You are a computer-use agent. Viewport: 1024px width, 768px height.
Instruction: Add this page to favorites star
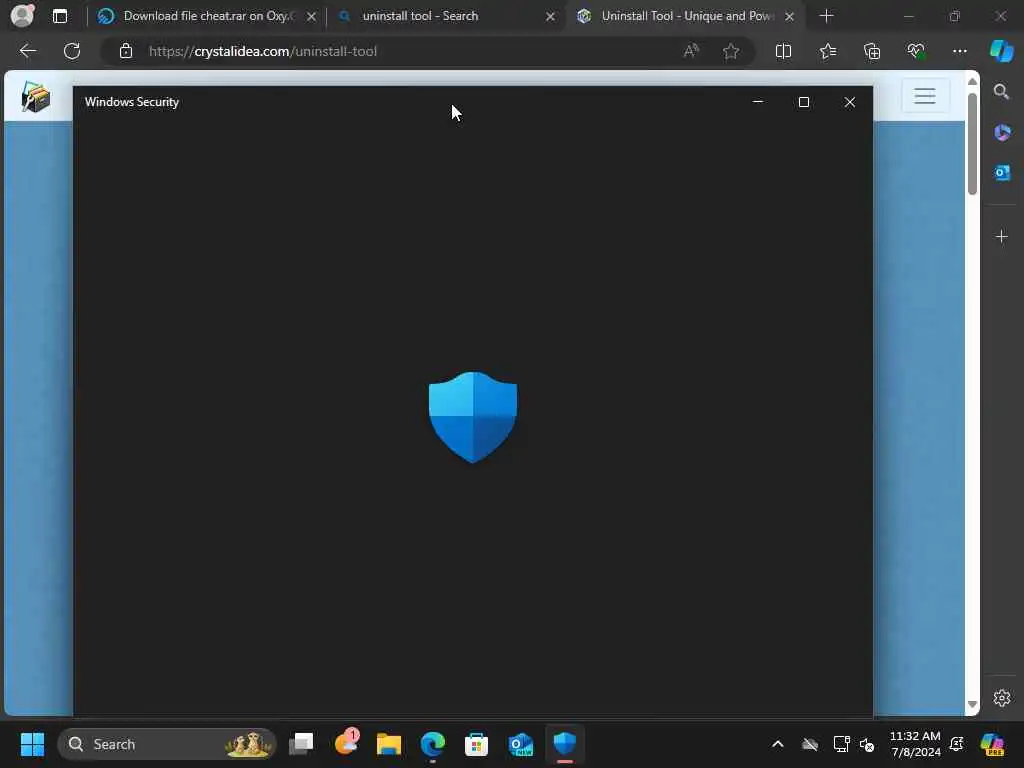[731, 51]
